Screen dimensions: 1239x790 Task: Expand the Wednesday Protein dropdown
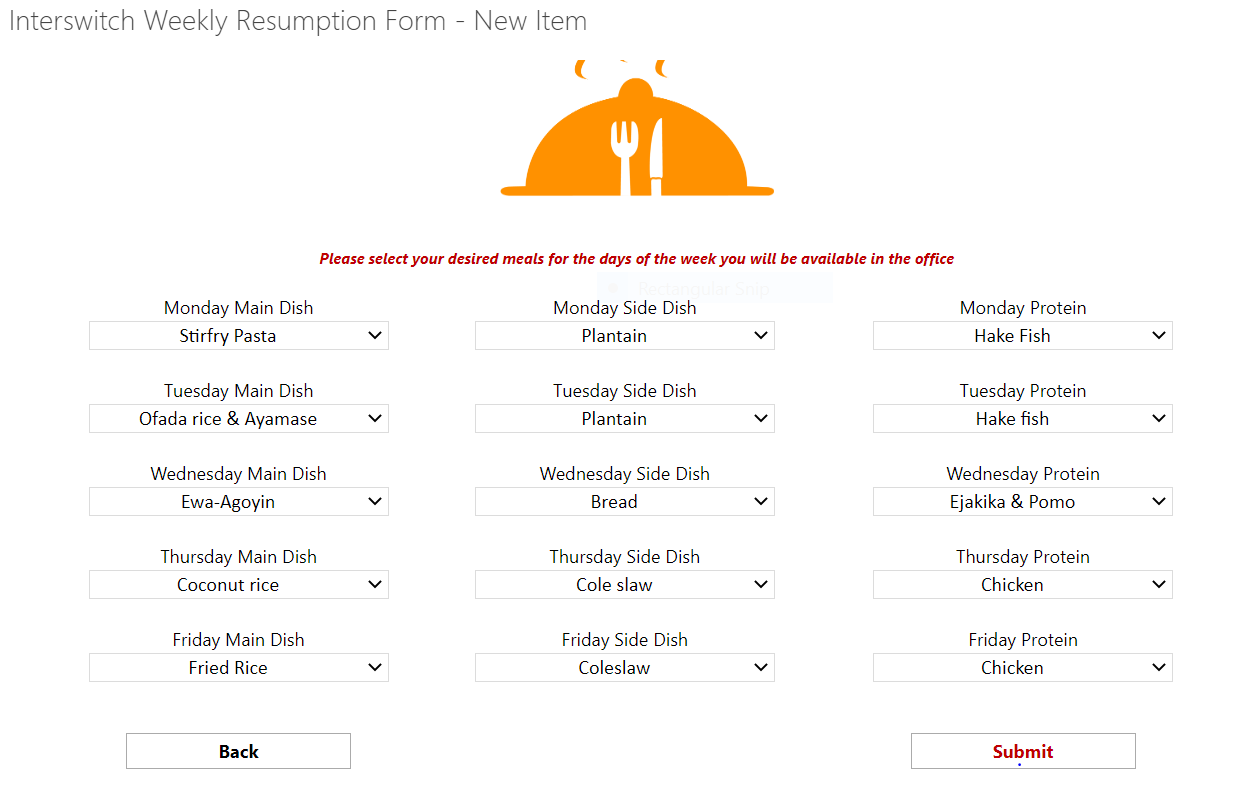click(x=1022, y=502)
